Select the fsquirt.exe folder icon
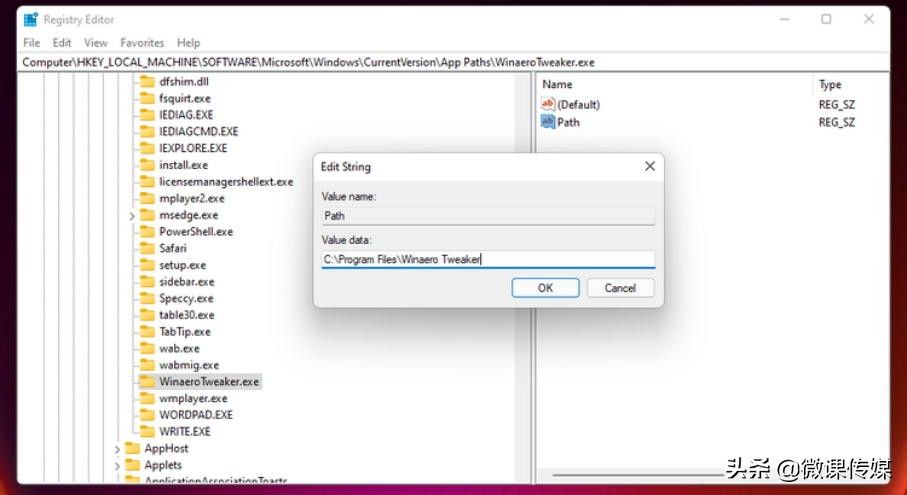907x495 pixels. click(148, 98)
